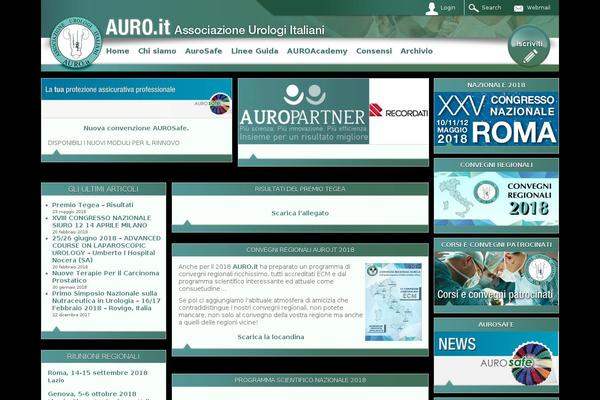Open the XVIII Congresso Nazionale SIURO article
Screen dimensions: 600x400
pos(101,221)
